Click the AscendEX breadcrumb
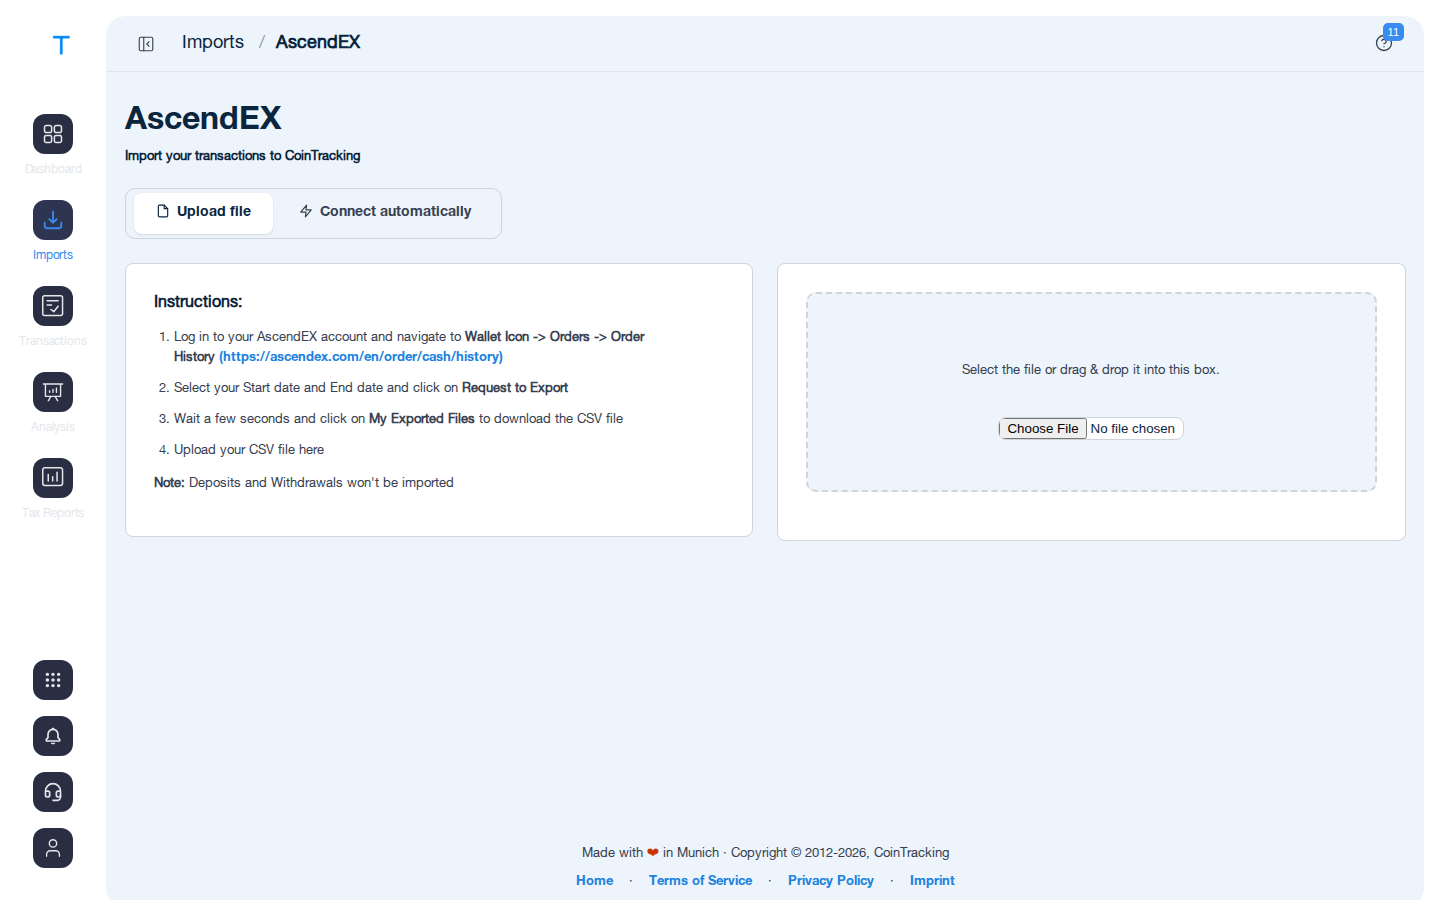1440x900 pixels. (x=318, y=42)
